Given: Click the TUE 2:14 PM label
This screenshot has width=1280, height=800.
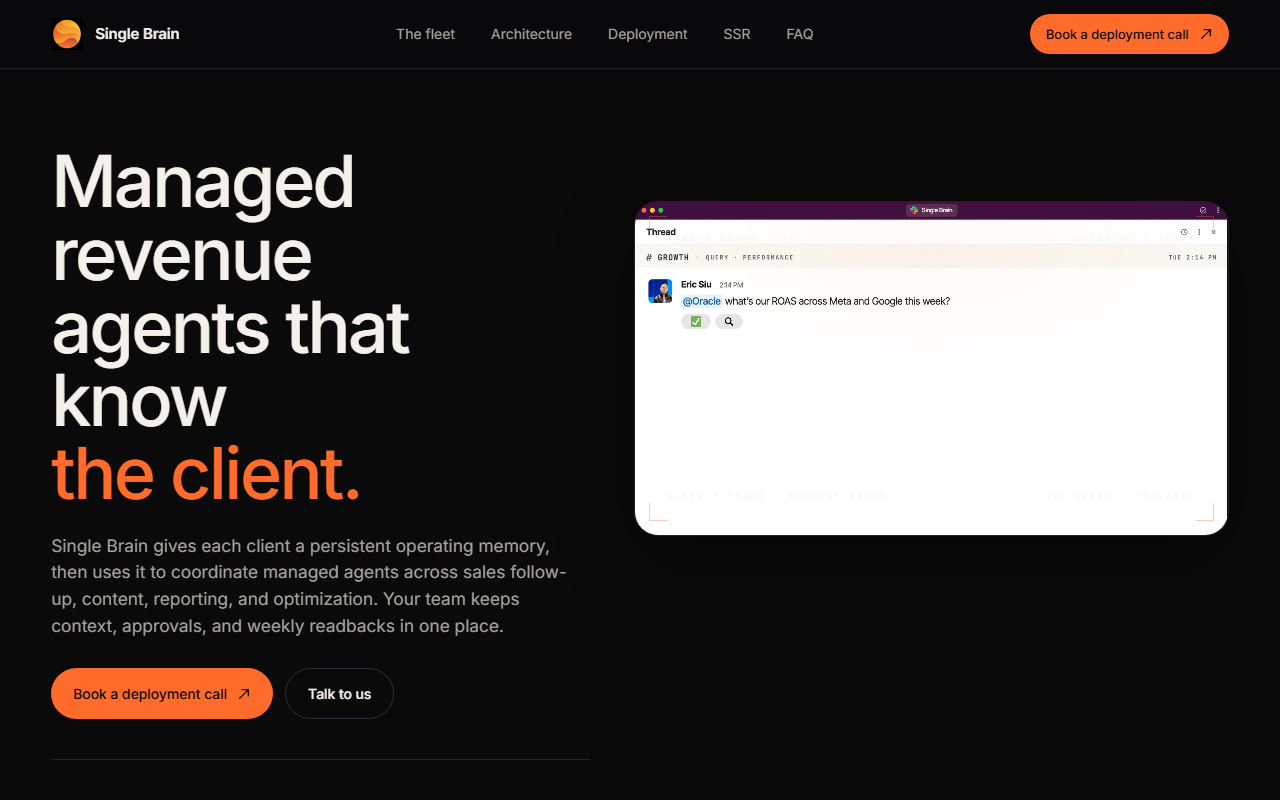Looking at the screenshot, I should coord(1192,257).
